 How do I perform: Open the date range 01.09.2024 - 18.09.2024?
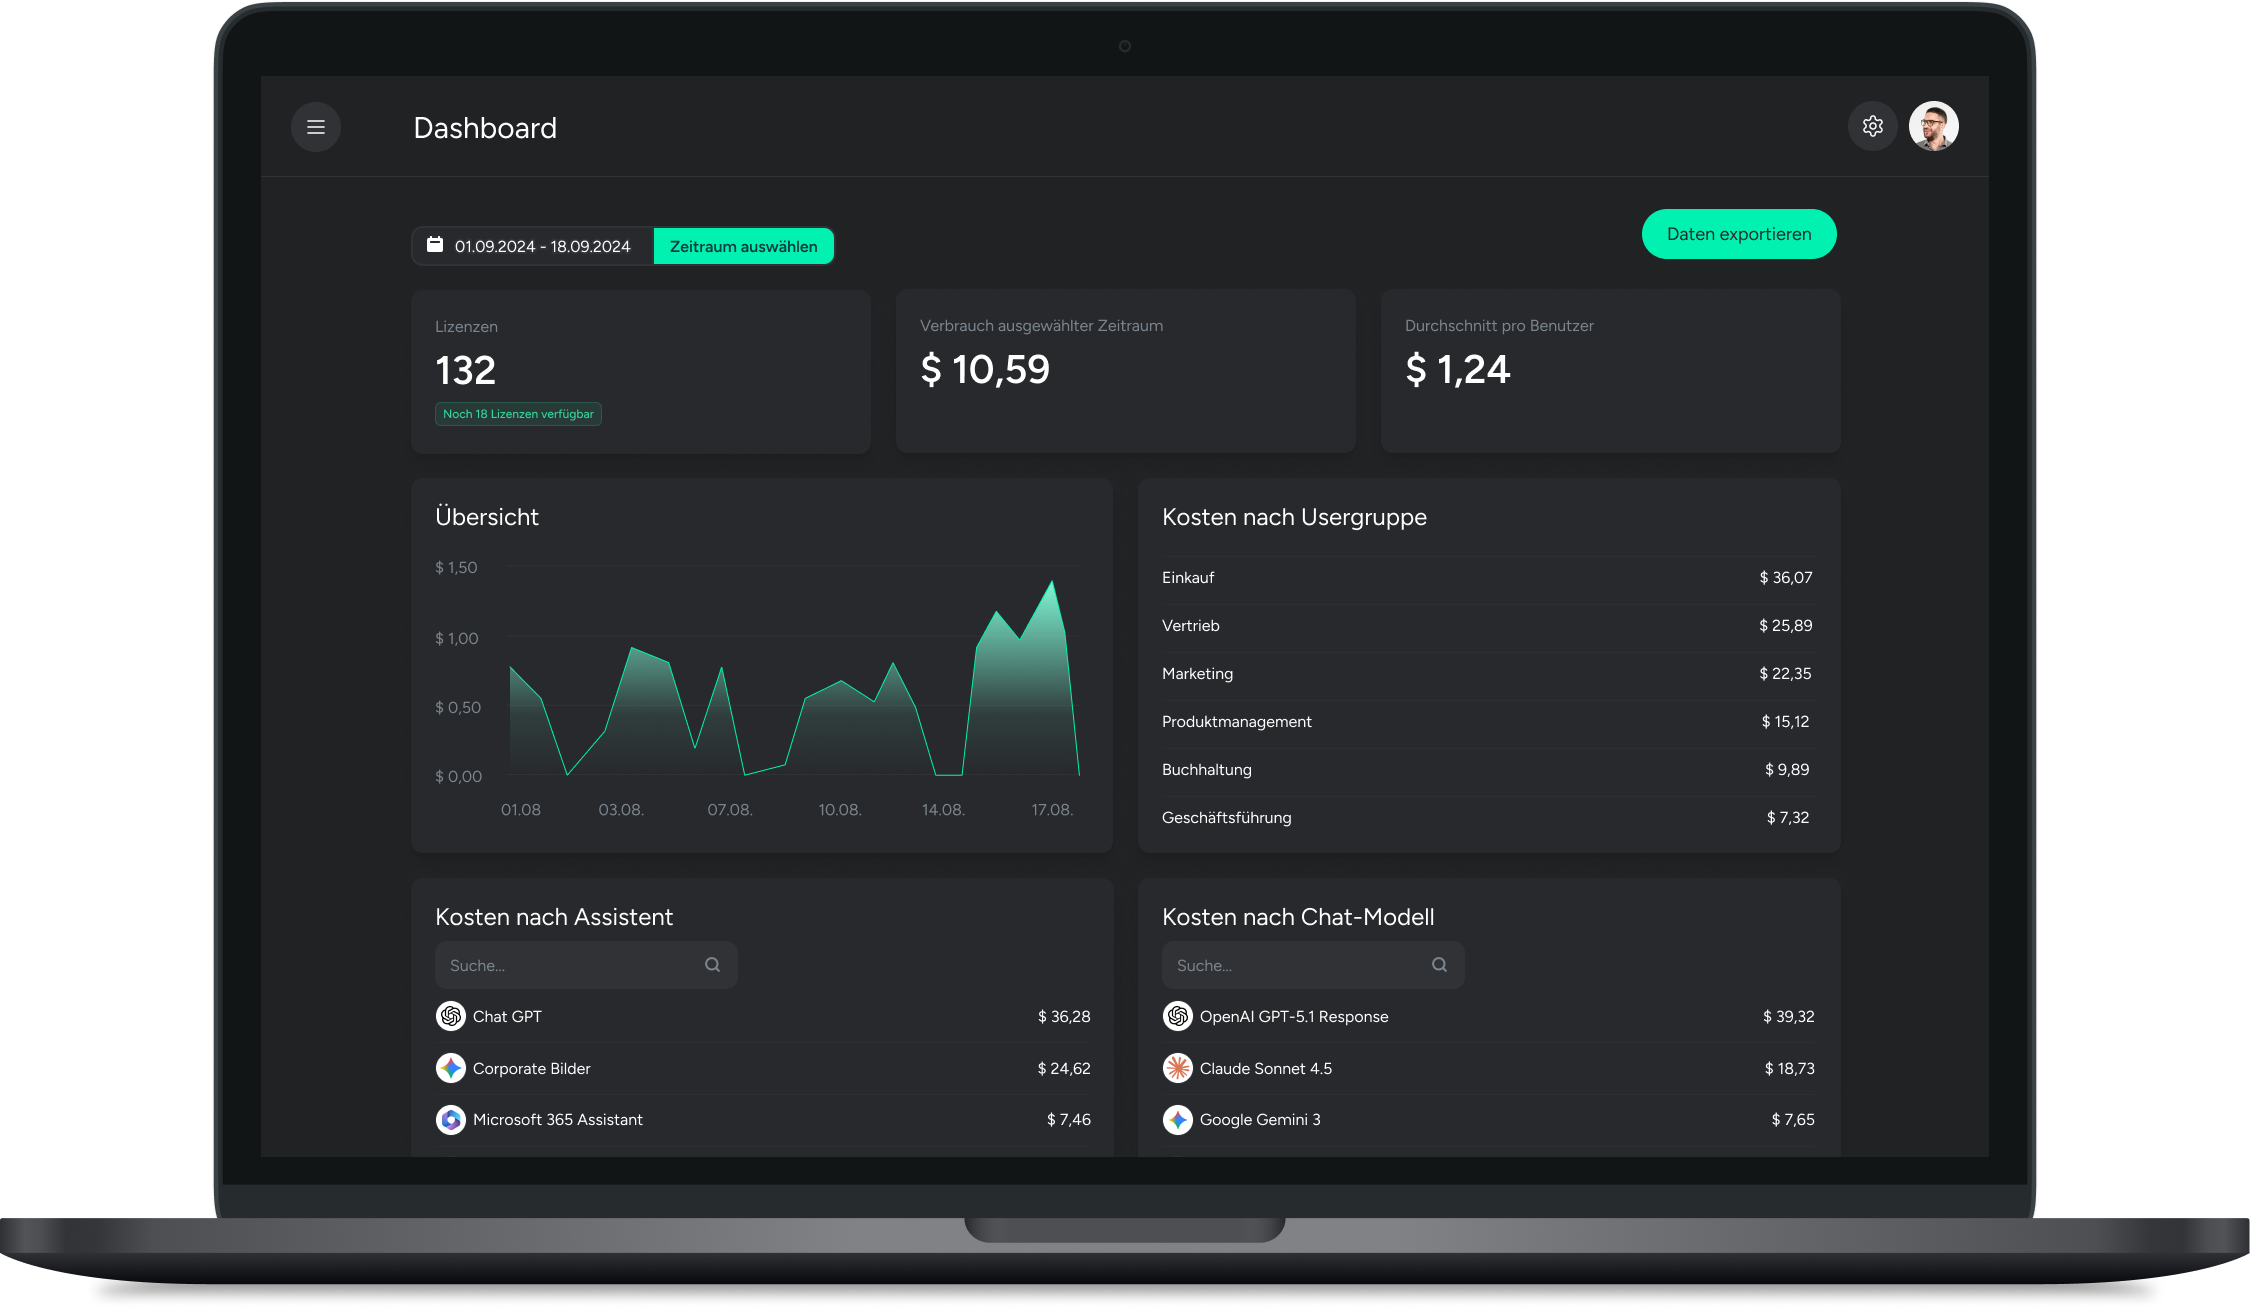[x=542, y=245]
